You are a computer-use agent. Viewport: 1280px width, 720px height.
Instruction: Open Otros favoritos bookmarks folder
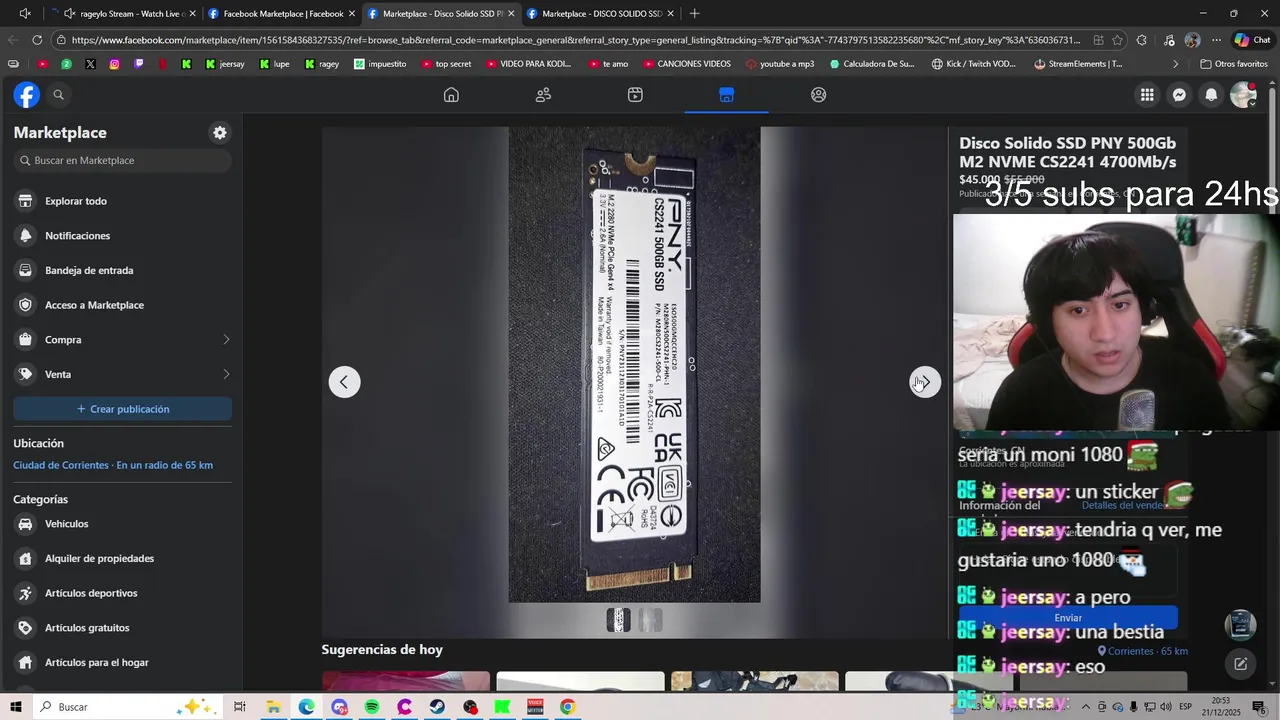click(x=1234, y=64)
